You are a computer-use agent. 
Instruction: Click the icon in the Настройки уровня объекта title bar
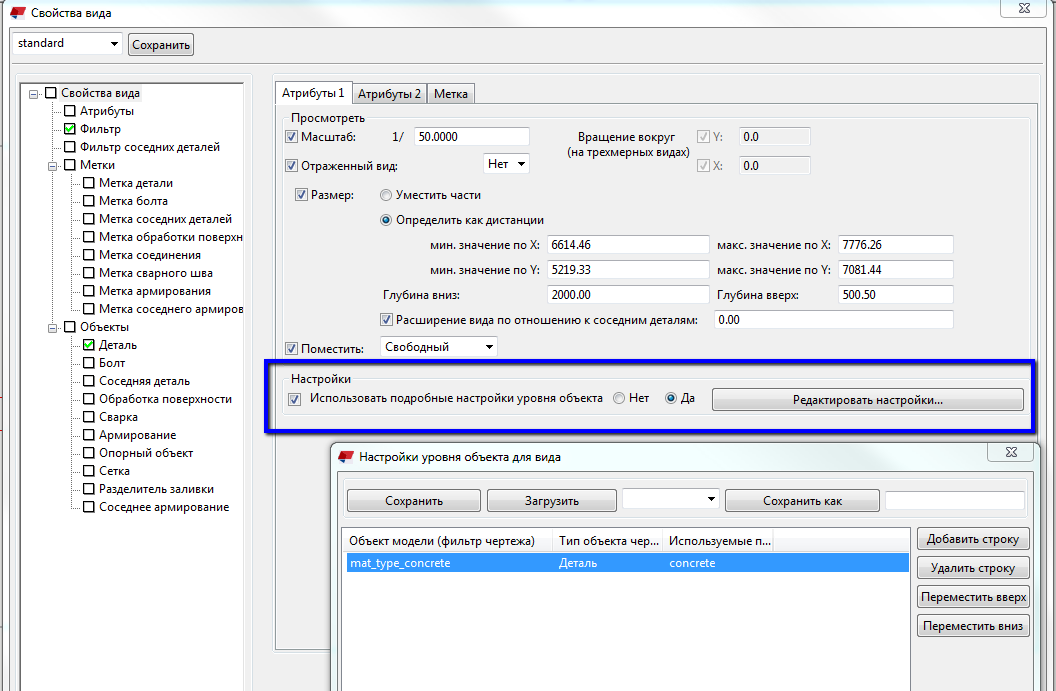pos(346,457)
